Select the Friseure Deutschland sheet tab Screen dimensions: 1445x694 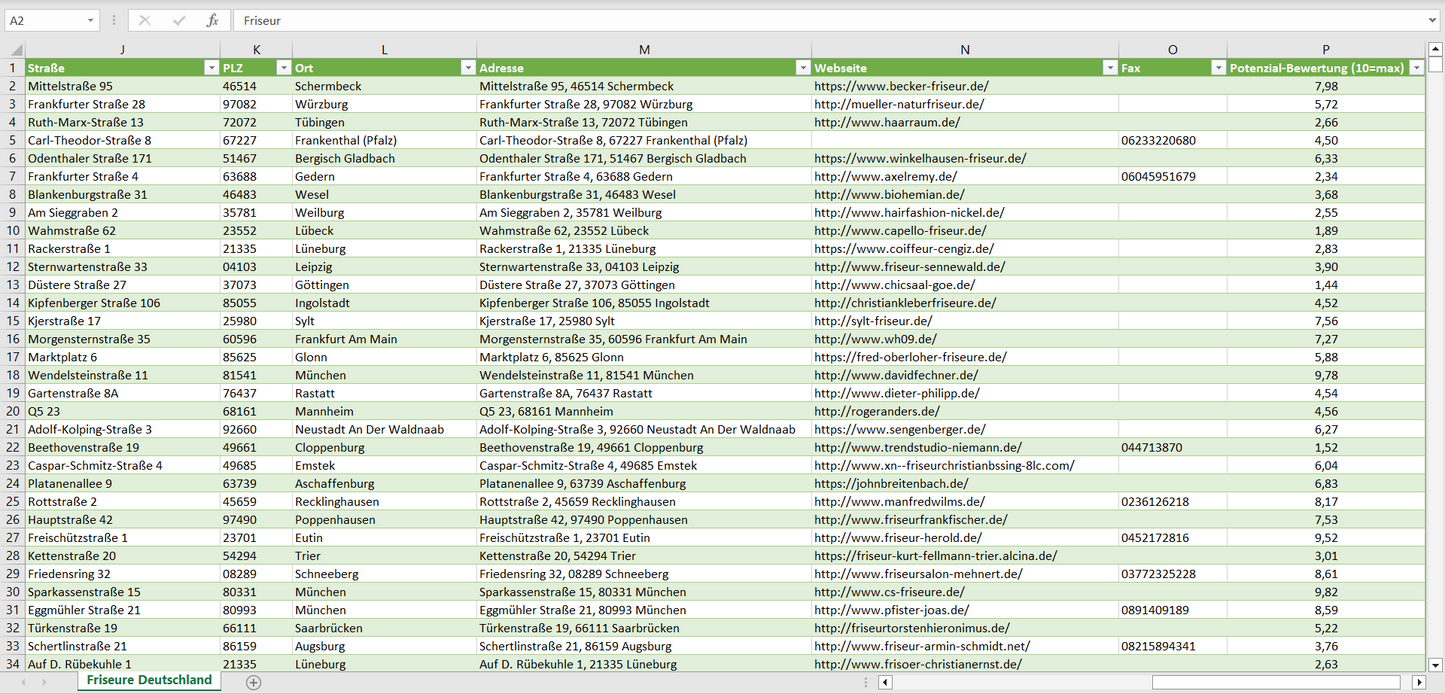point(149,680)
